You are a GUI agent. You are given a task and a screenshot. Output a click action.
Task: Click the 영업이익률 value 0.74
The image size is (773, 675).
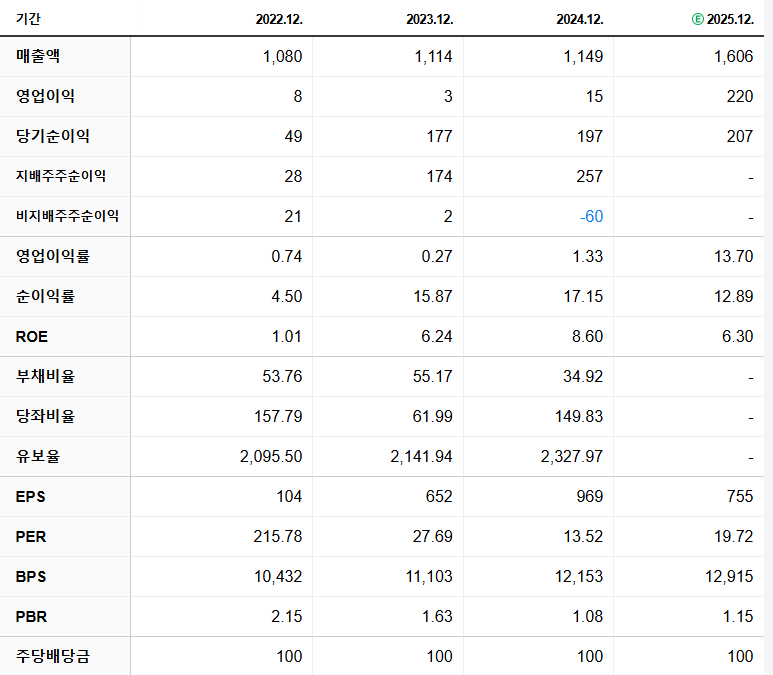pyautogui.click(x=286, y=256)
